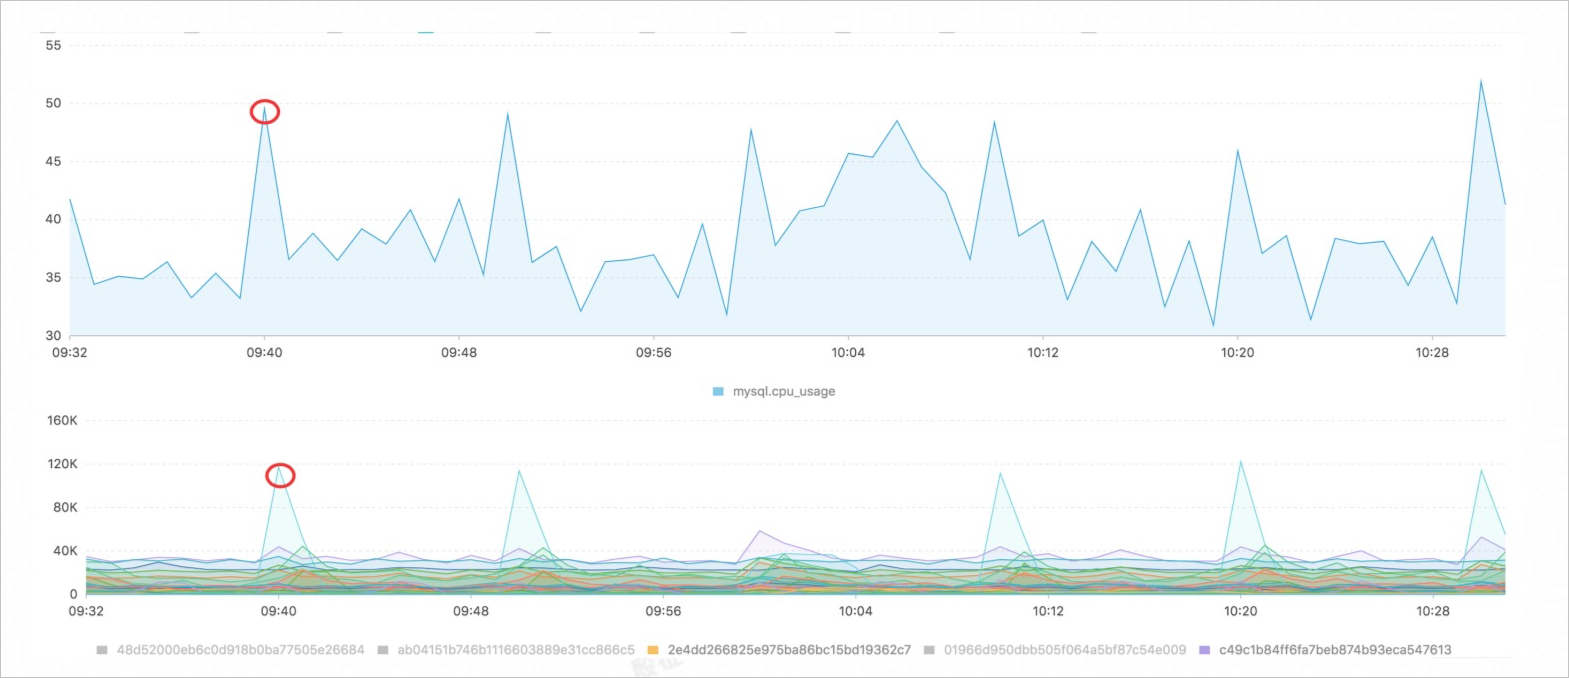The width and height of the screenshot is (1569, 678).
Task: Click the 09:48 tick on the lower chart axis
Action: point(471,611)
